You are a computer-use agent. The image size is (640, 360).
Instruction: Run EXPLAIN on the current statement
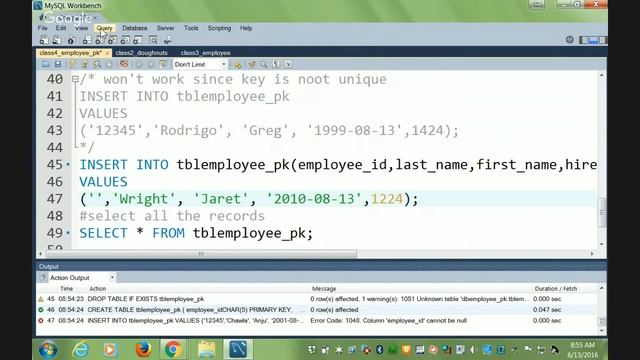tap(97, 64)
